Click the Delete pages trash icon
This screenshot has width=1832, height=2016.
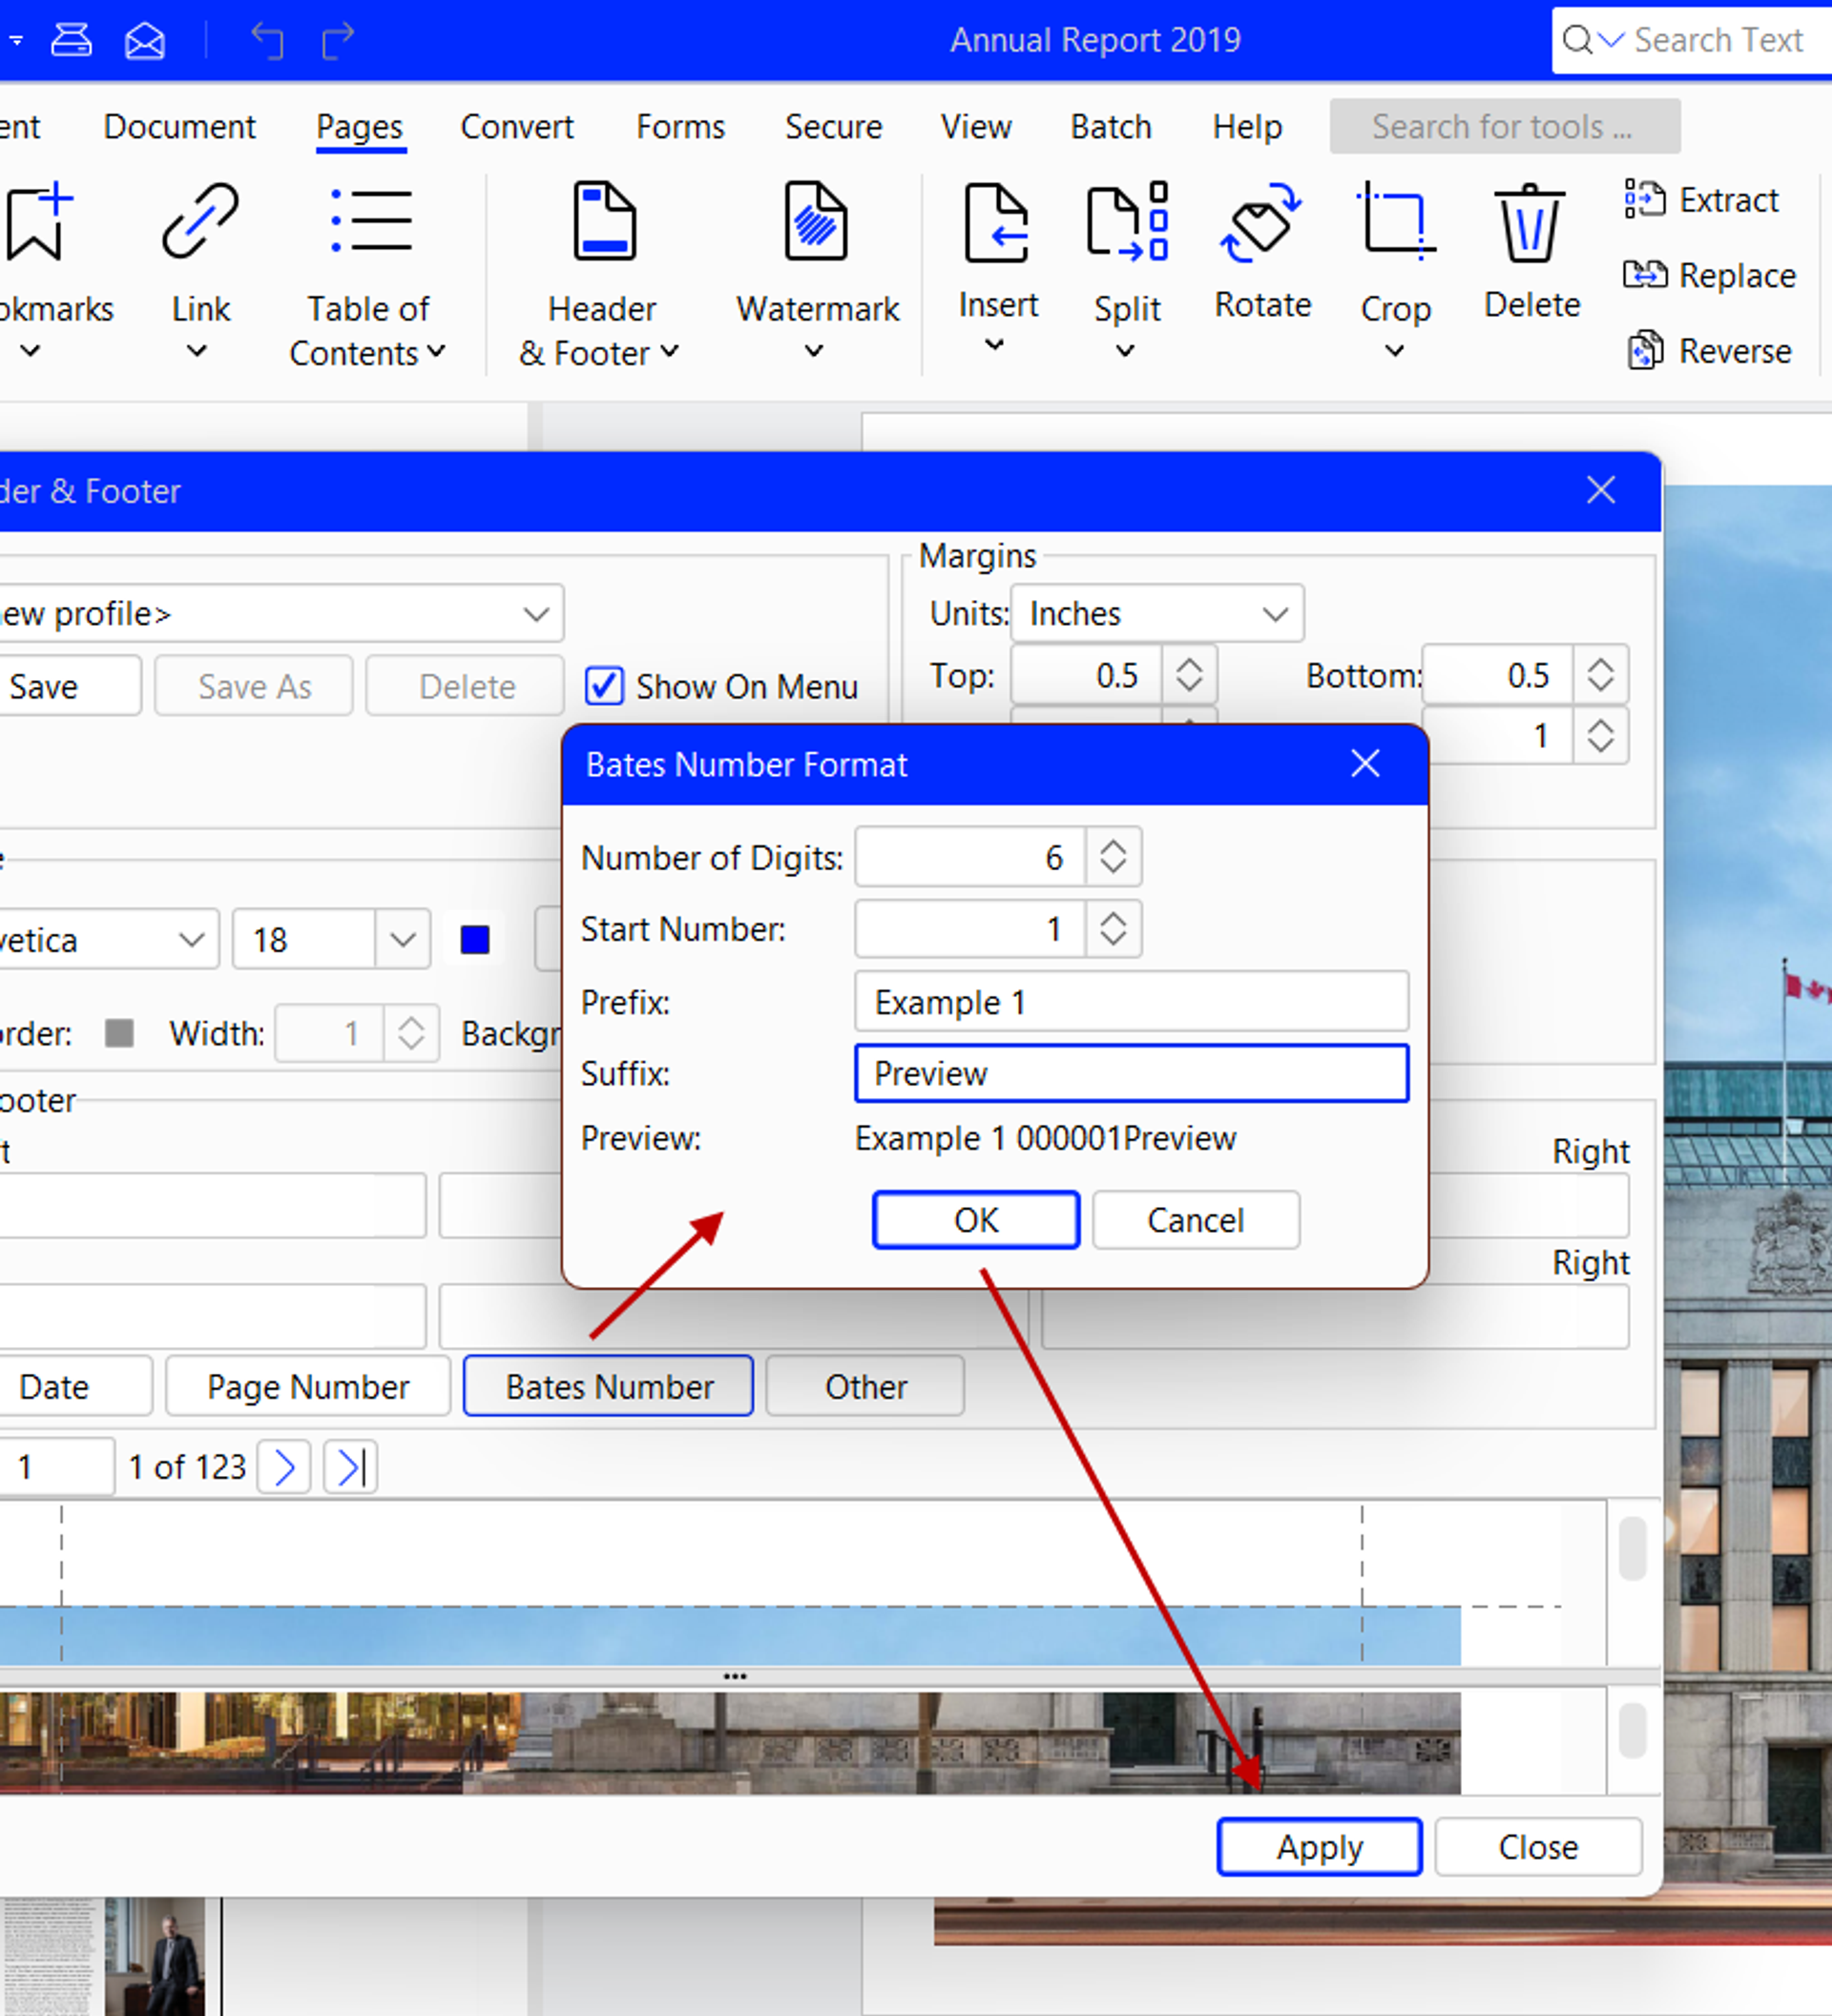1529,224
